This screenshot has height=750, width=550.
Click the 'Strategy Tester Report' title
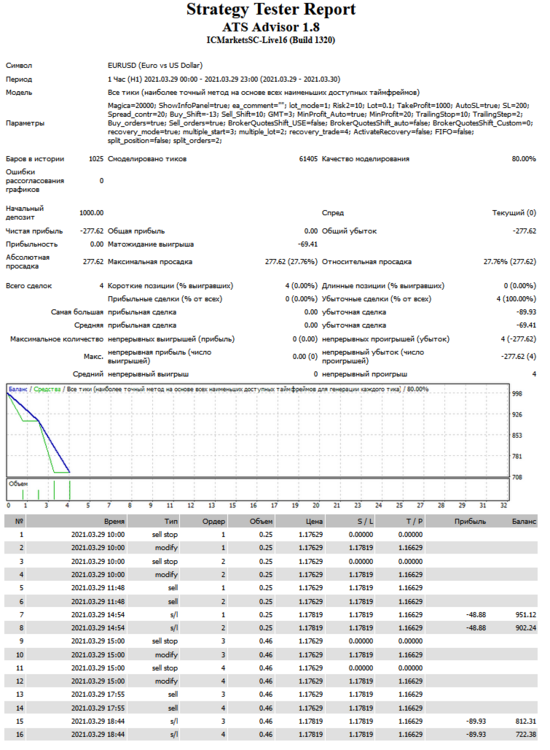pyautogui.click(x=271, y=9)
